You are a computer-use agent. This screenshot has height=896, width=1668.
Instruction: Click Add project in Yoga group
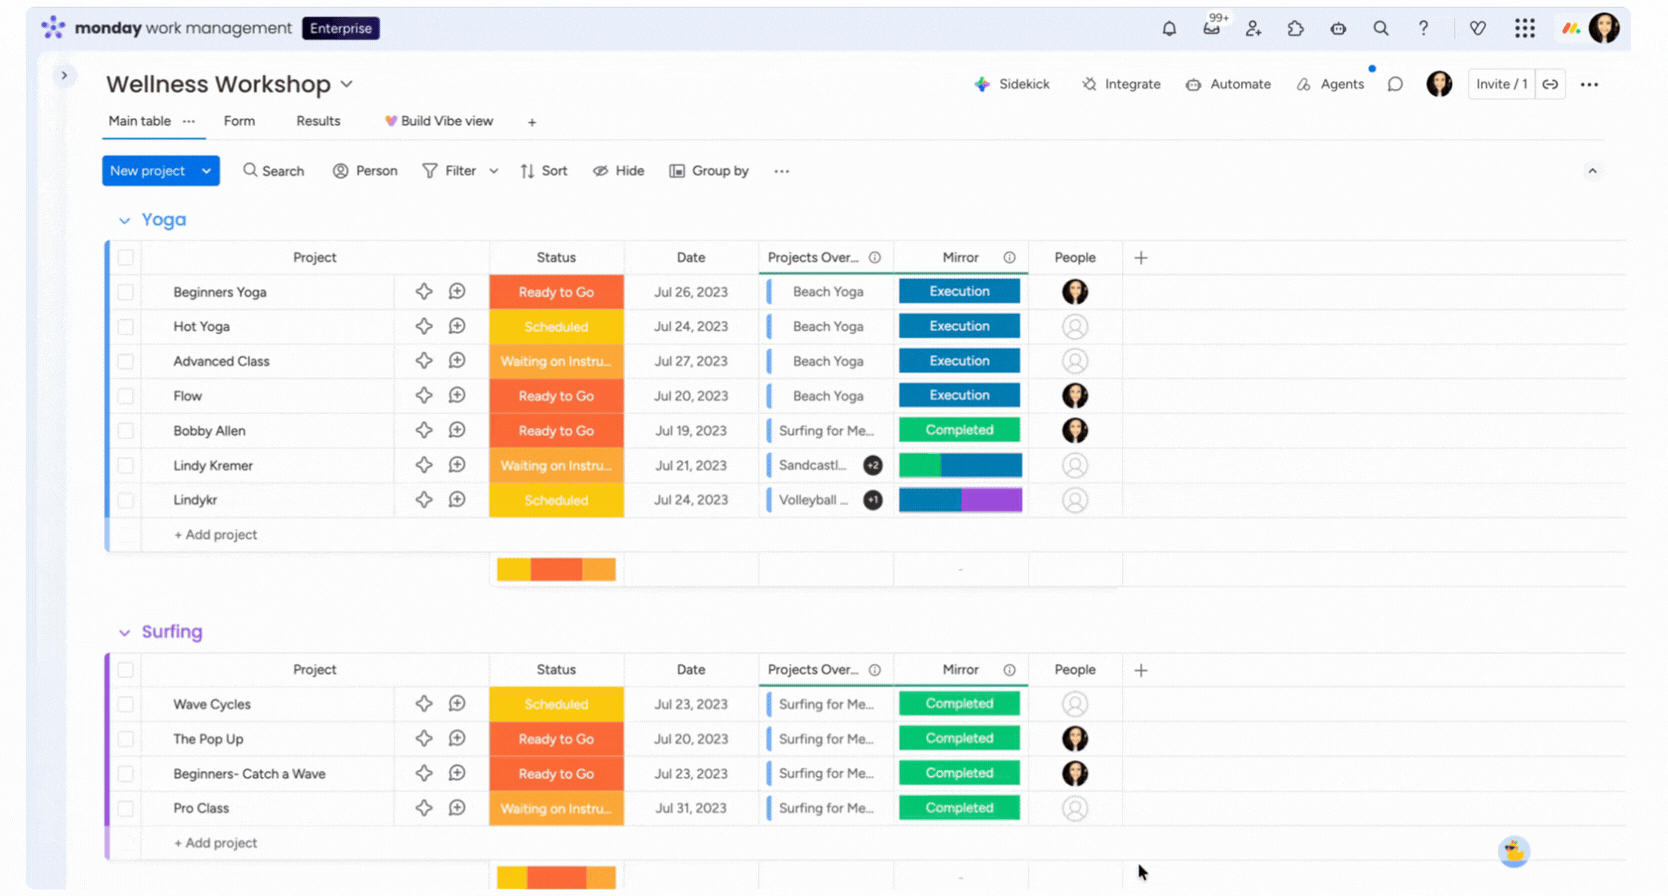[x=216, y=535]
